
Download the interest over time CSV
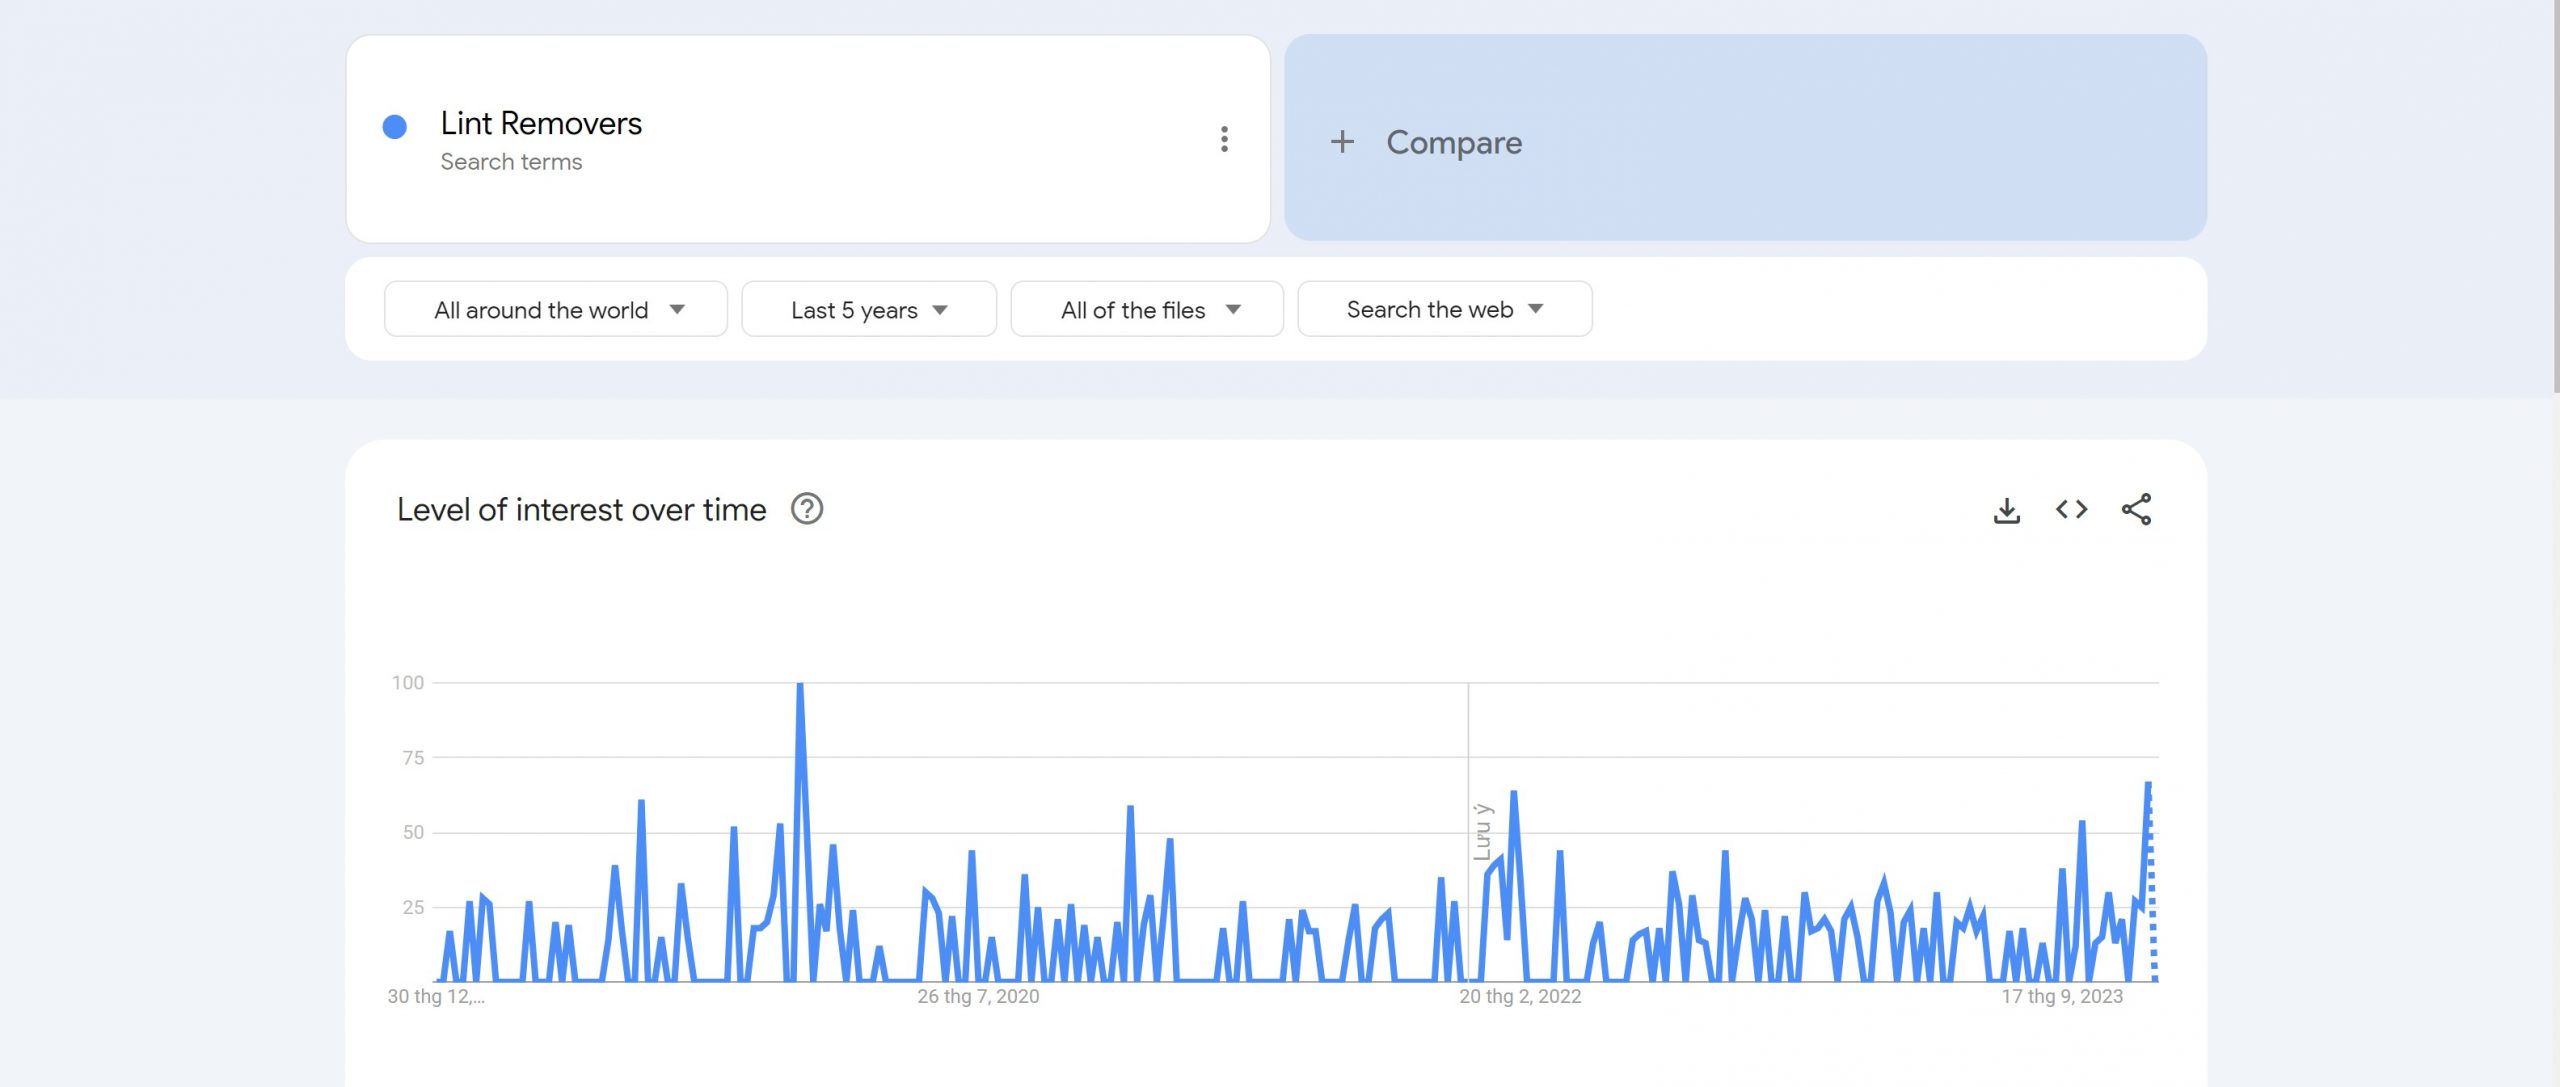[x=2006, y=510]
